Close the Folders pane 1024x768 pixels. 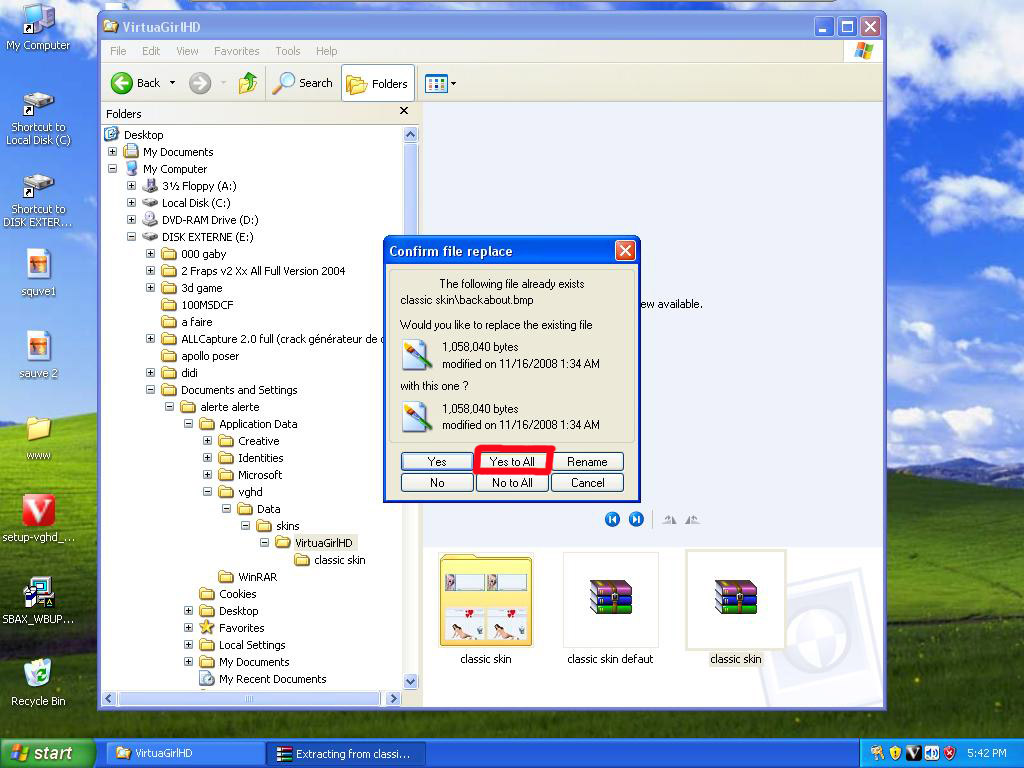pos(404,111)
